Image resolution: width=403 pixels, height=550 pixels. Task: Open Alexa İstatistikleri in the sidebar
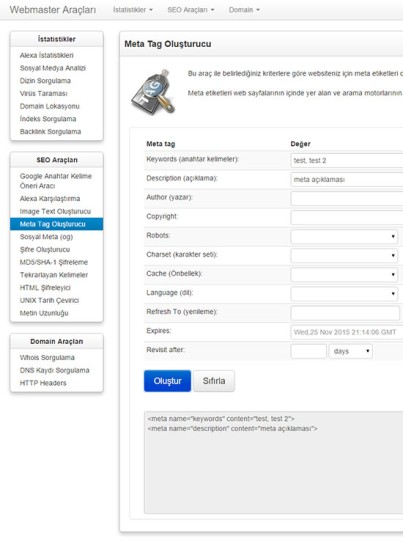[x=47, y=55]
